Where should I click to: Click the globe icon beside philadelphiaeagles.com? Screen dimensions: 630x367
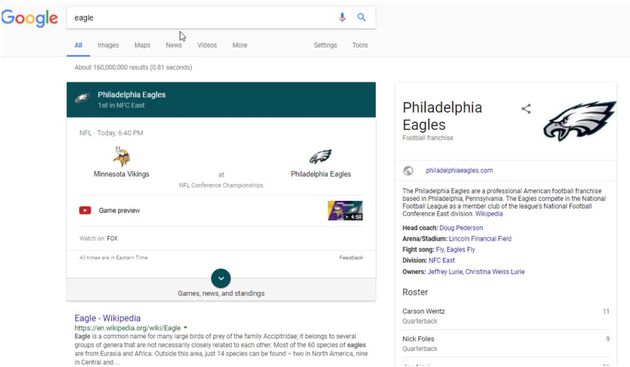click(x=408, y=170)
